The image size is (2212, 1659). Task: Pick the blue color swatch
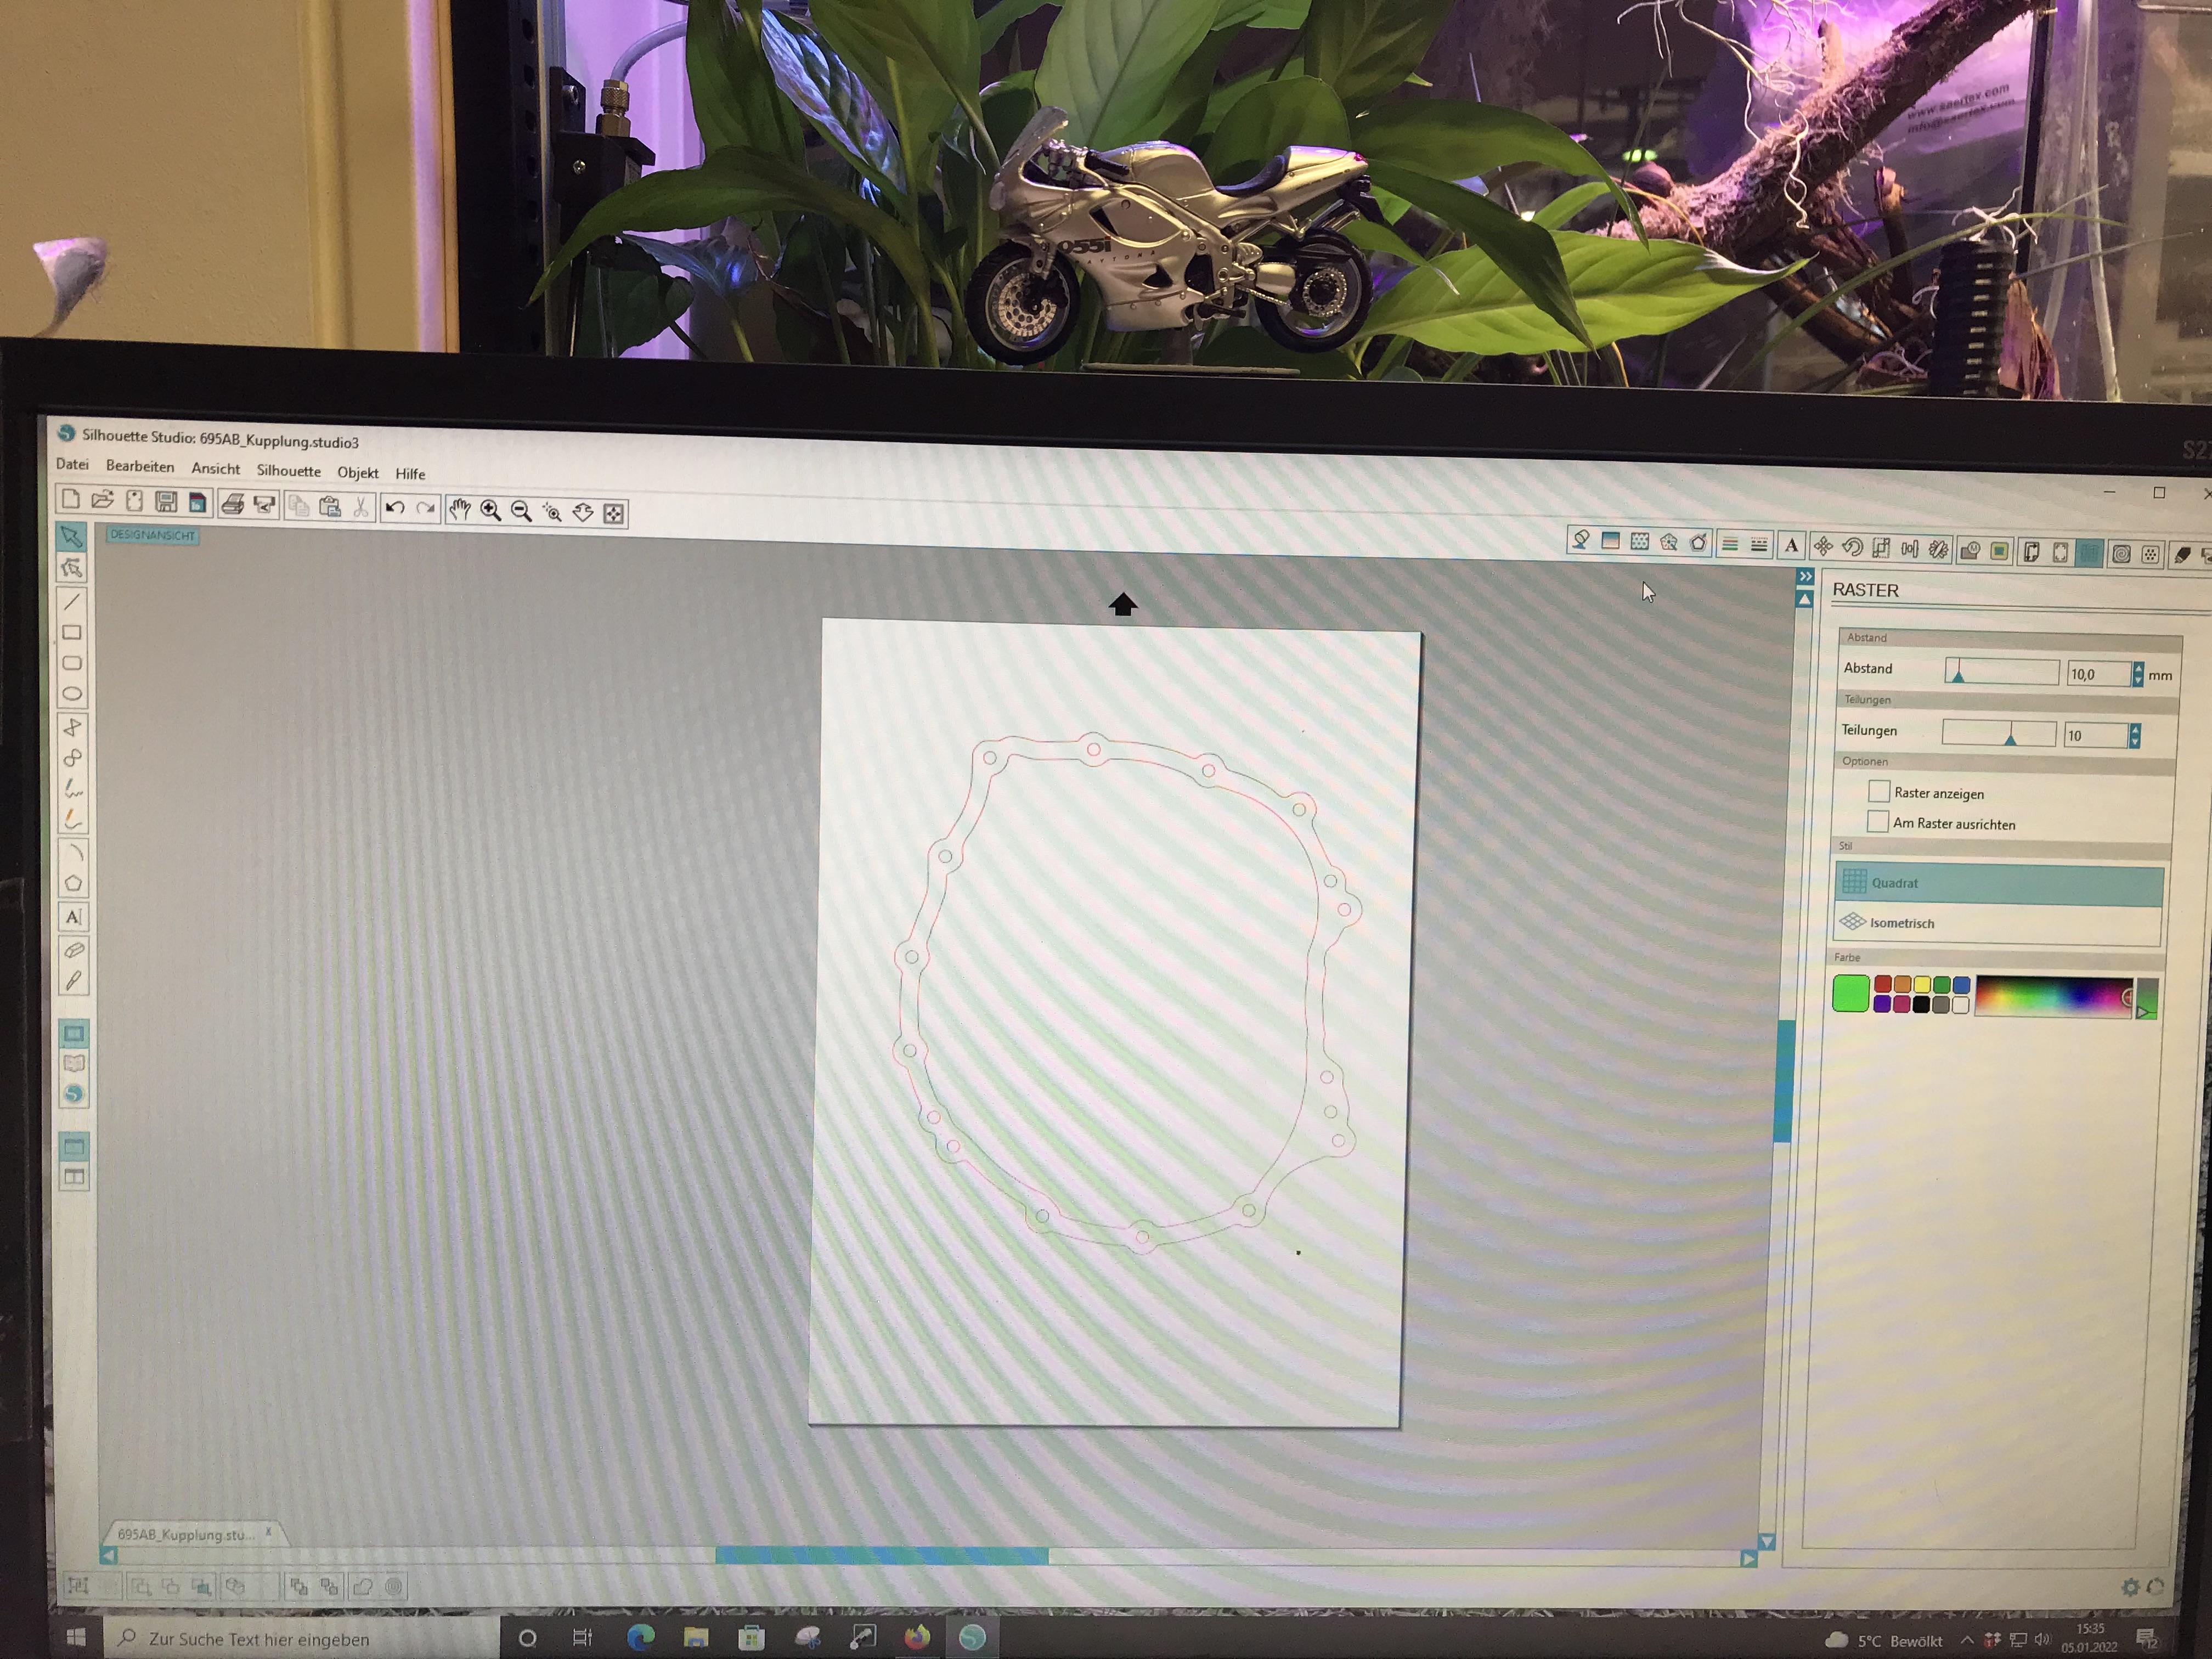point(1961,985)
